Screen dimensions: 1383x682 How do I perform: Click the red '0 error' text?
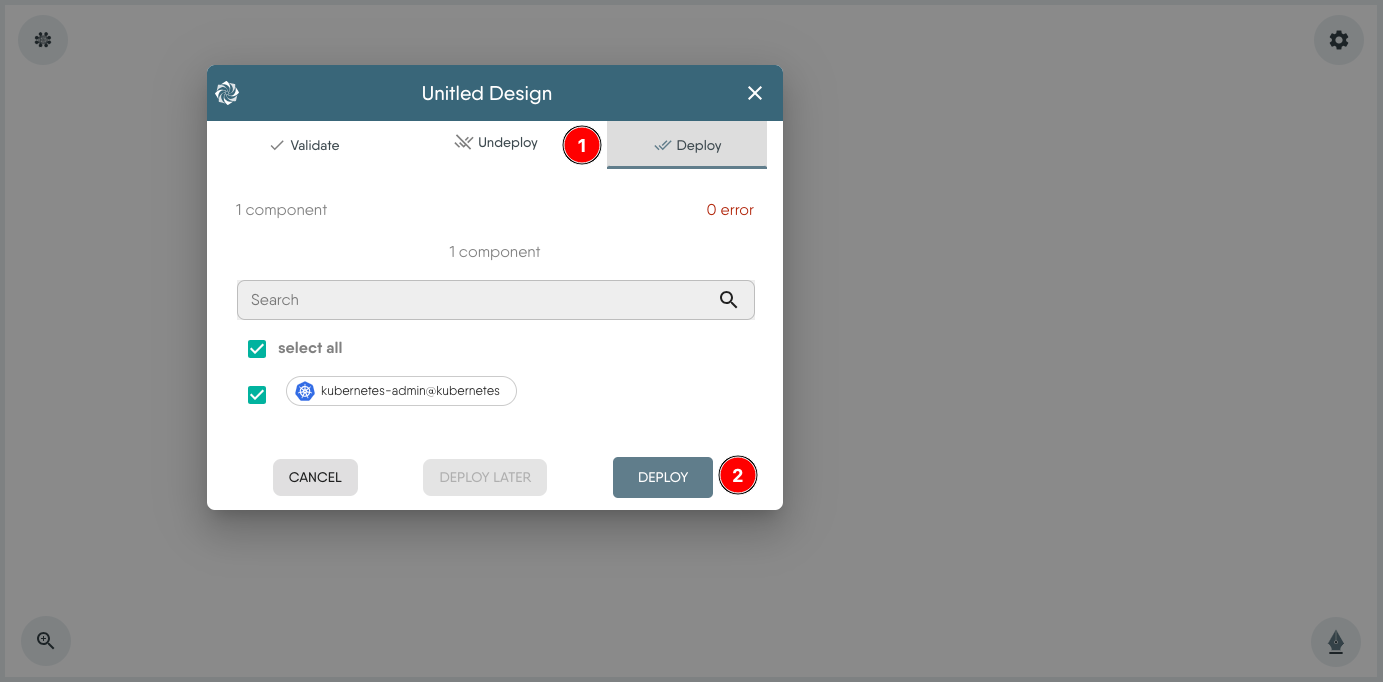coord(729,210)
